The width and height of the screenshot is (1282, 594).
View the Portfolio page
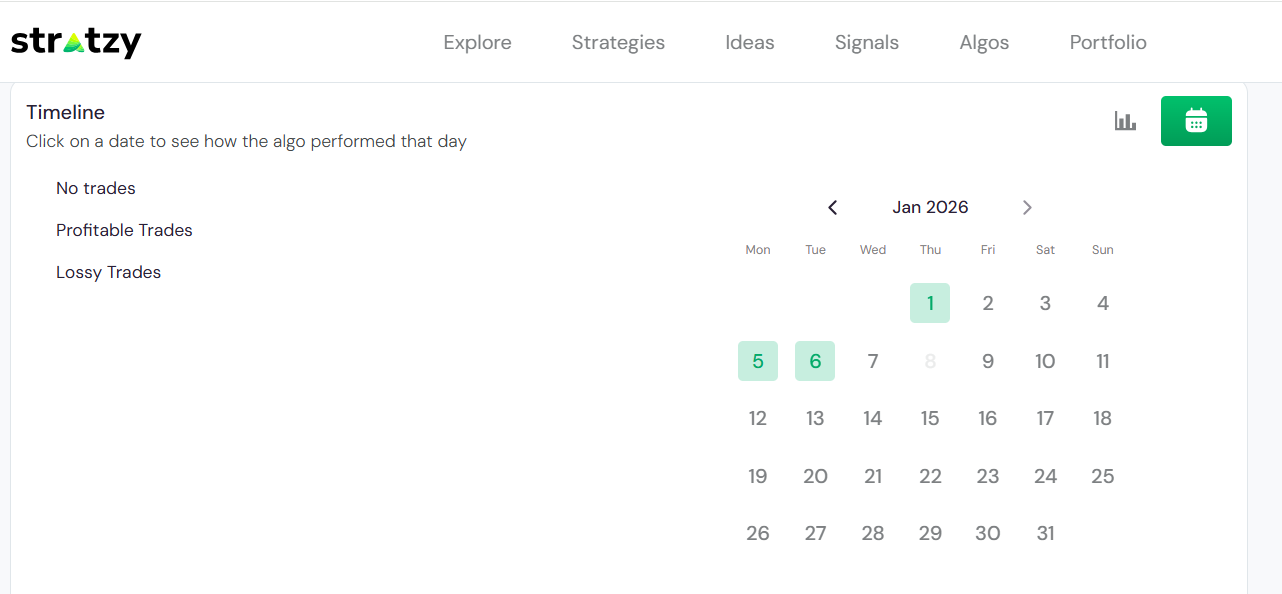1108,42
